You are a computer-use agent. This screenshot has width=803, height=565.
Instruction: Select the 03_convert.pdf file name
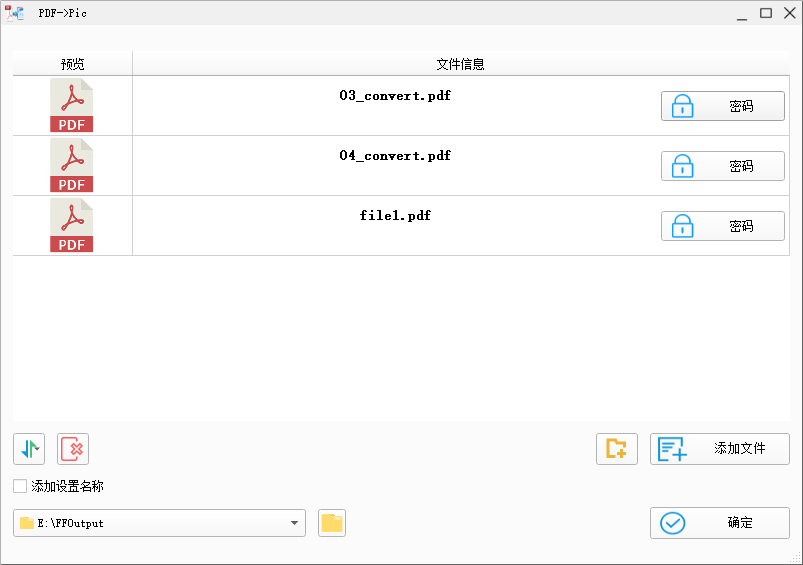[x=395, y=96]
